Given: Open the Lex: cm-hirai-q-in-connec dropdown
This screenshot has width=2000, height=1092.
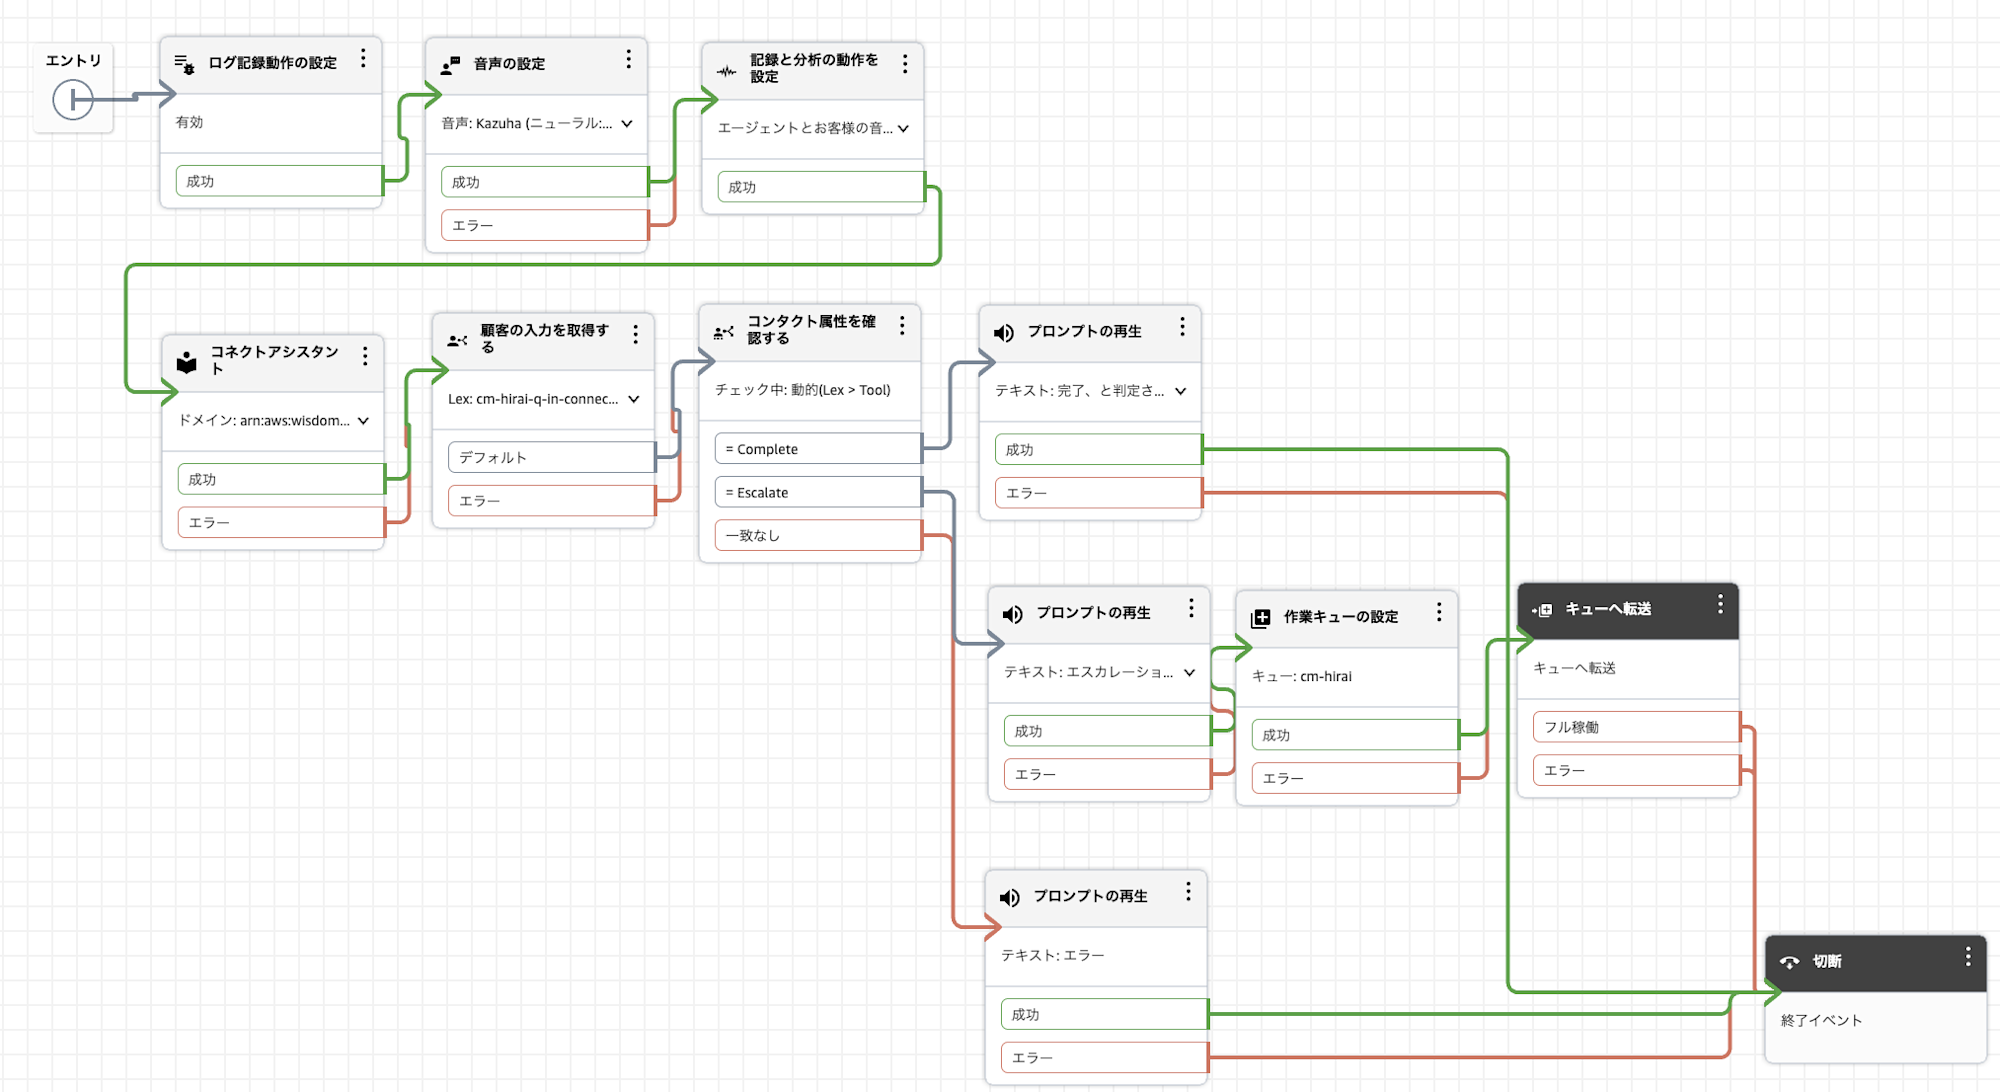Looking at the screenshot, I should point(633,399).
